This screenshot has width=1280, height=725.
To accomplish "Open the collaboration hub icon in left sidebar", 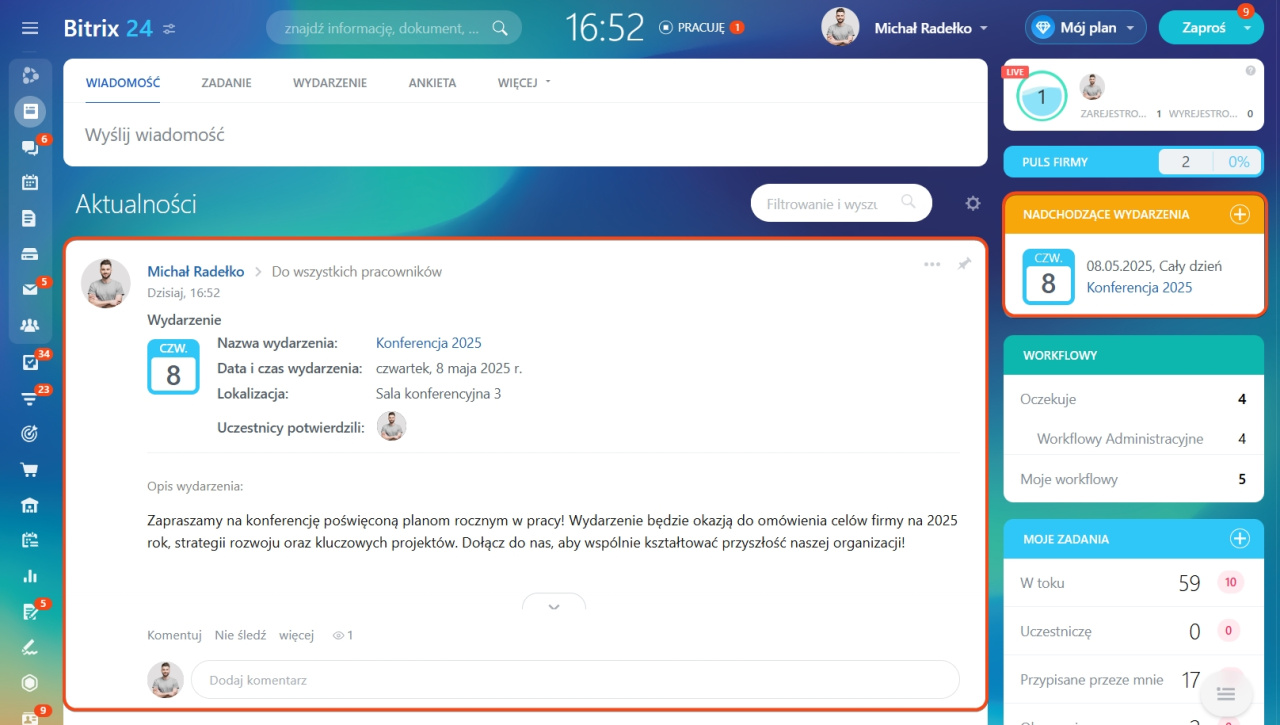I will (30, 75).
